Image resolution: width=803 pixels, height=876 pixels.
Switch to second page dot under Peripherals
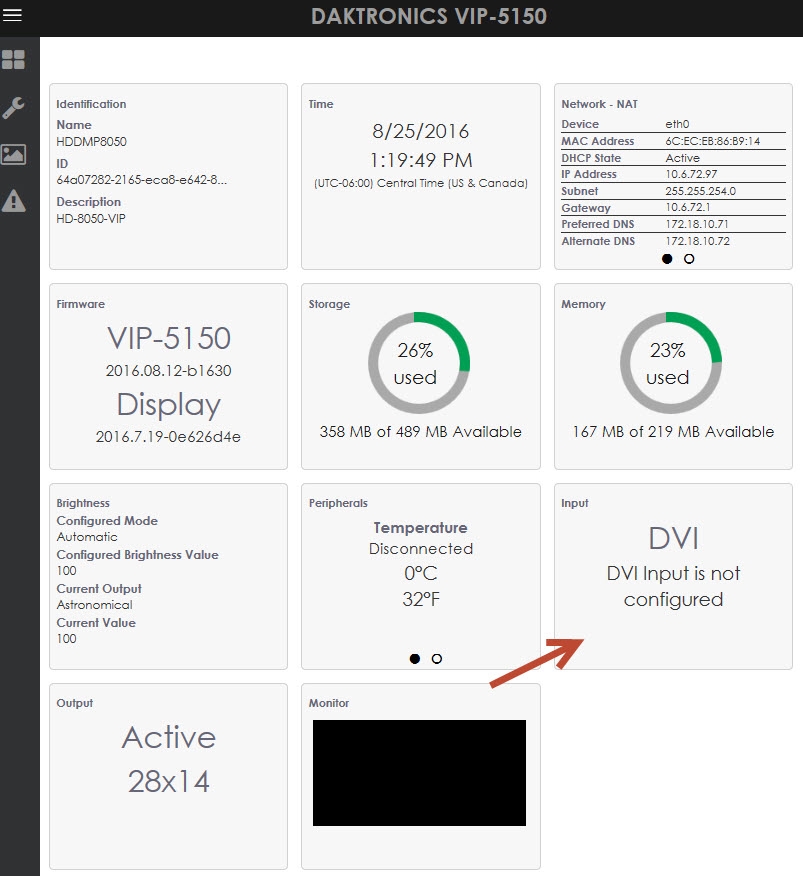point(435,659)
